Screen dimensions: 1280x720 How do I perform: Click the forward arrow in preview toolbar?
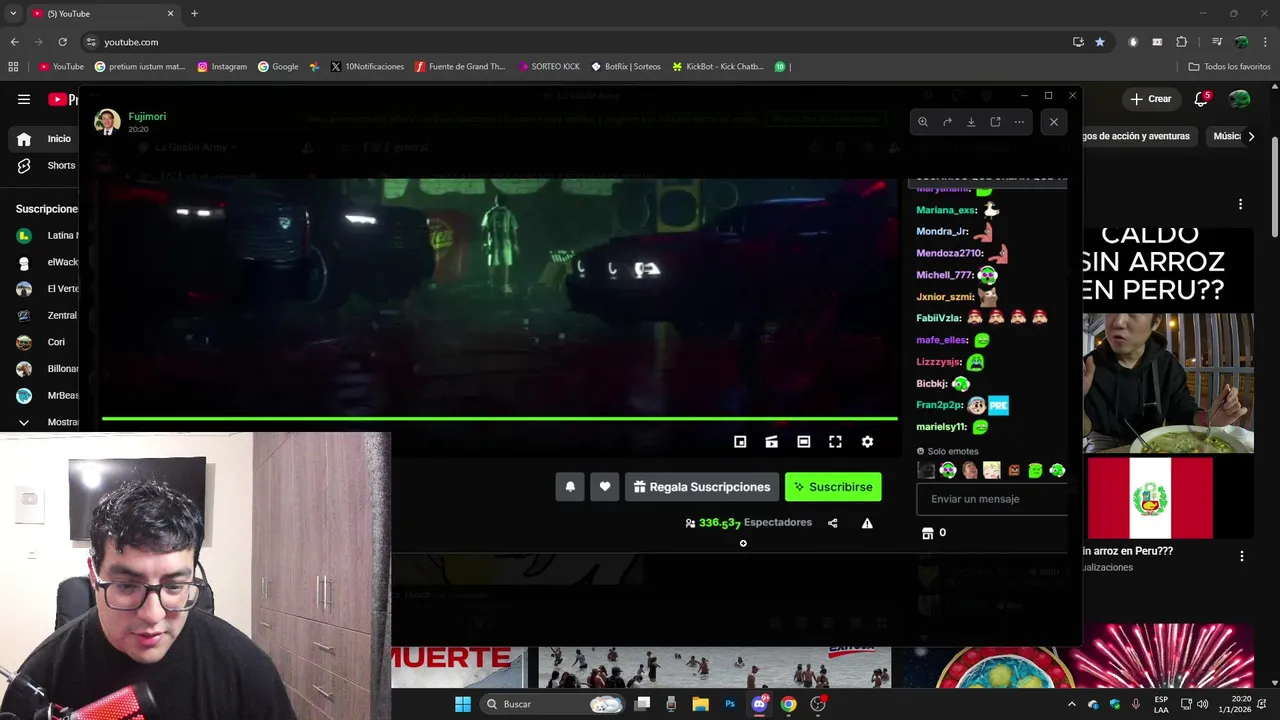947,122
